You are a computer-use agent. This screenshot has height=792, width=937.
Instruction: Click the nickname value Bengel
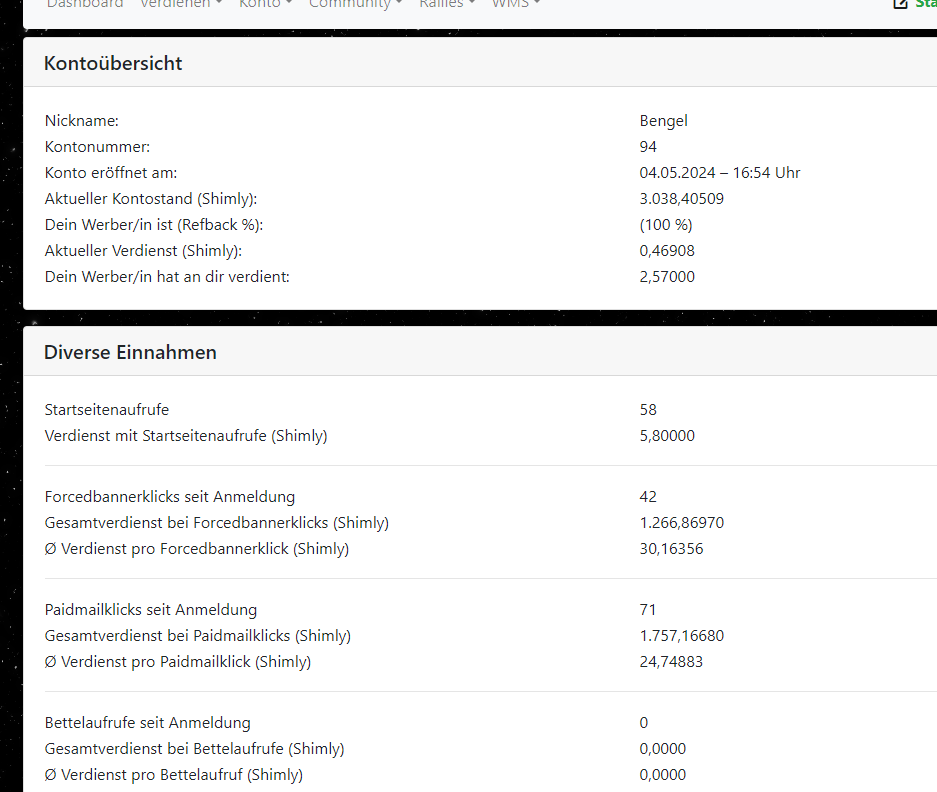click(663, 121)
